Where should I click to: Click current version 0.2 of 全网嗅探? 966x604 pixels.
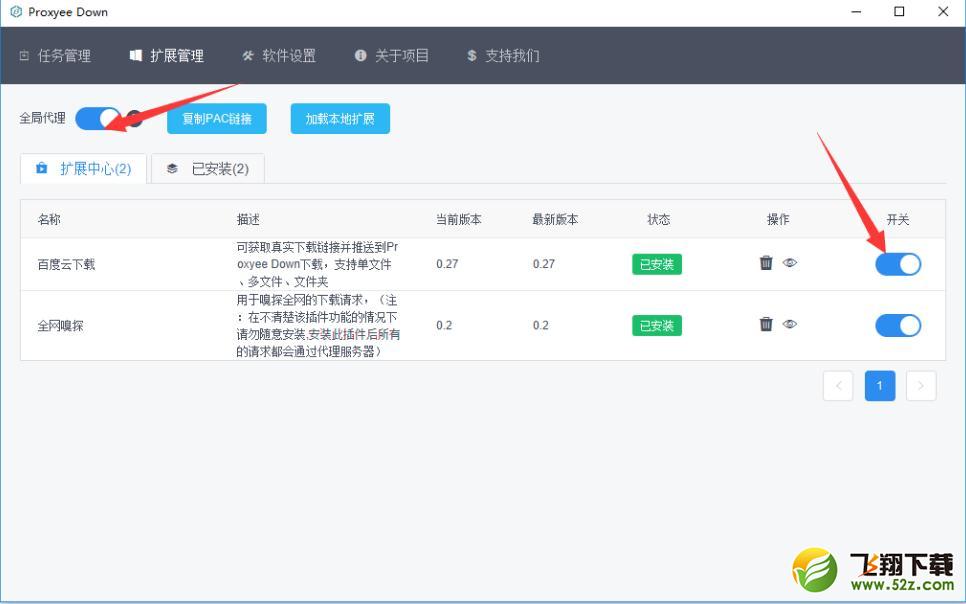pos(444,325)
